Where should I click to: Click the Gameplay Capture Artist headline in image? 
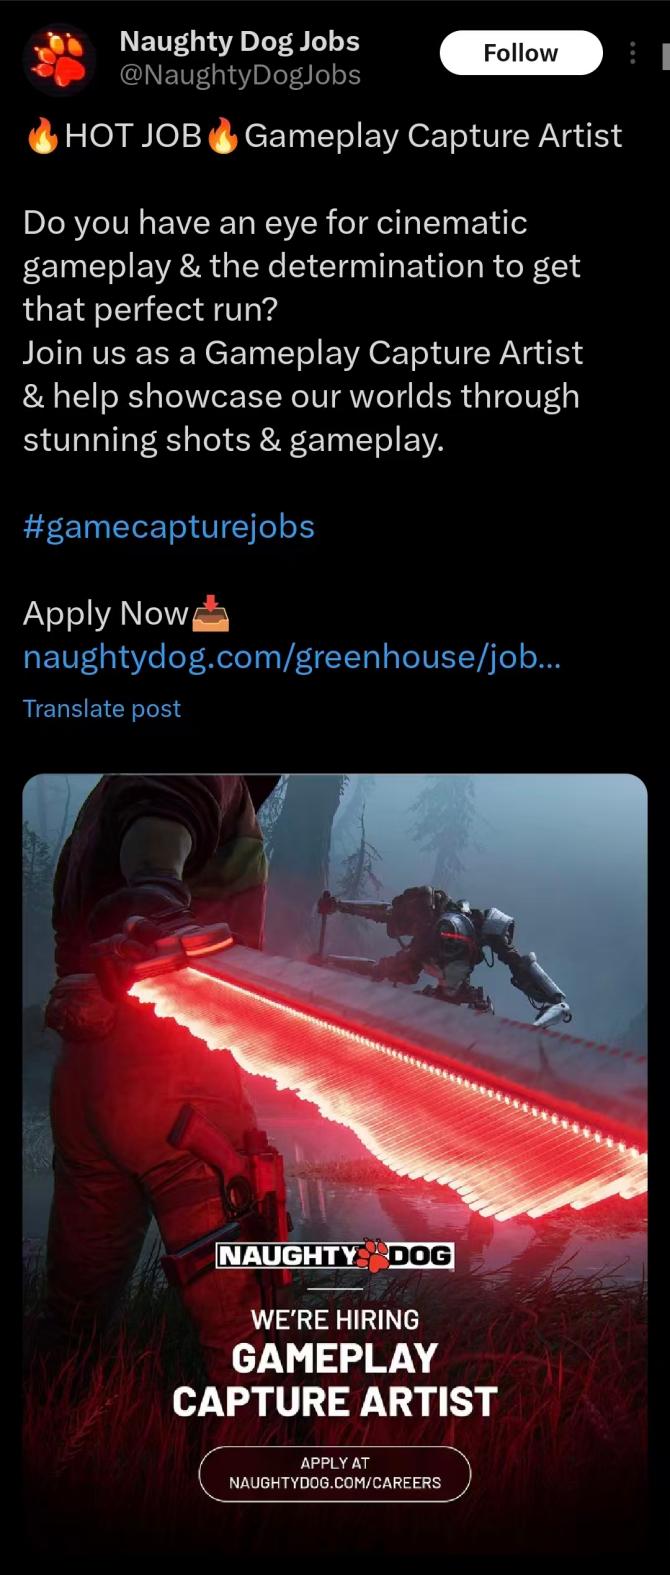[335, 1380]
